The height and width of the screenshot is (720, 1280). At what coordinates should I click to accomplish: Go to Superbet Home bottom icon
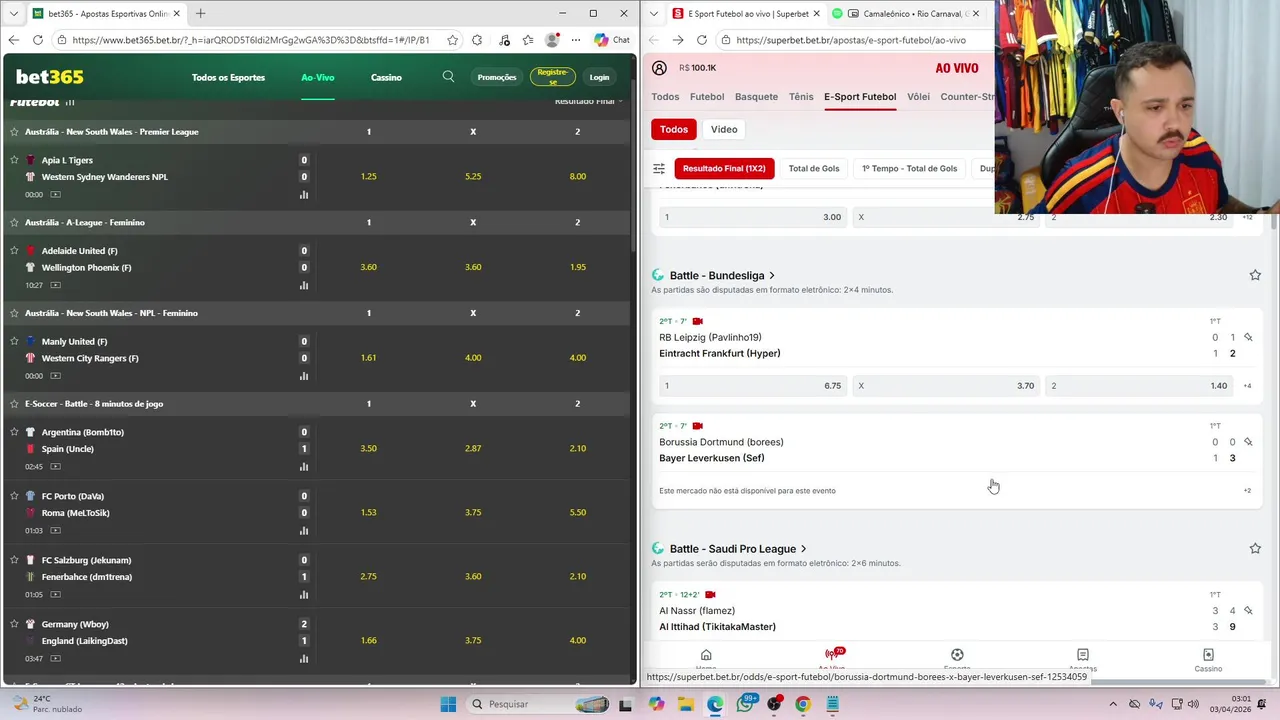706,660
